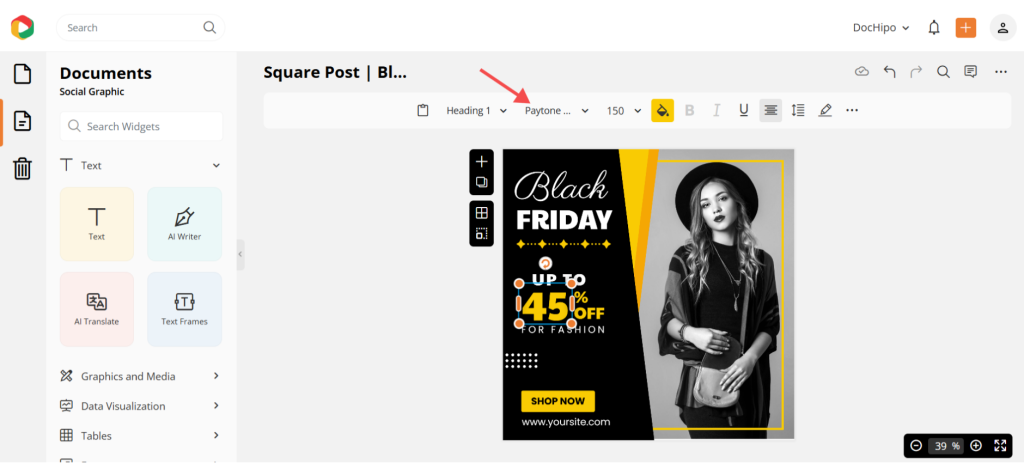Click the cloud save status icon
The width and height of the screenshot is (1024, 463).
click(x=862, y=72)
